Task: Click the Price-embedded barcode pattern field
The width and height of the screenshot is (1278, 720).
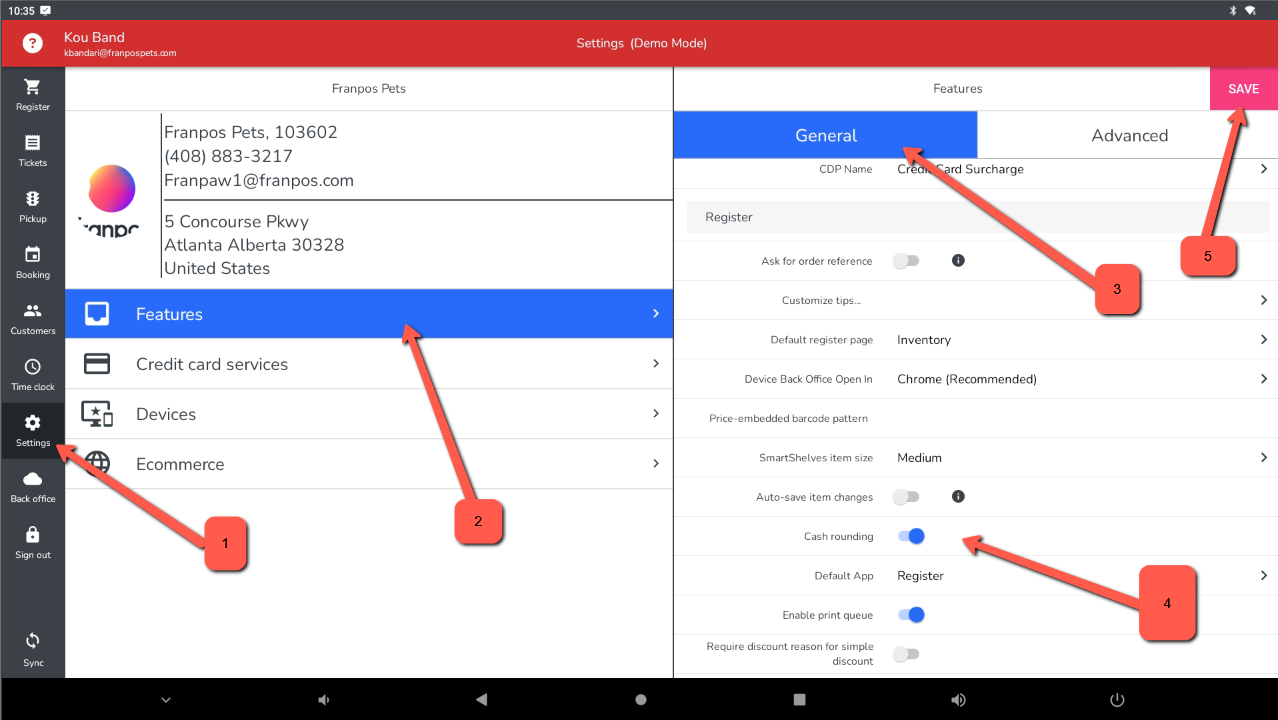Action: [x=1080, y=418]
